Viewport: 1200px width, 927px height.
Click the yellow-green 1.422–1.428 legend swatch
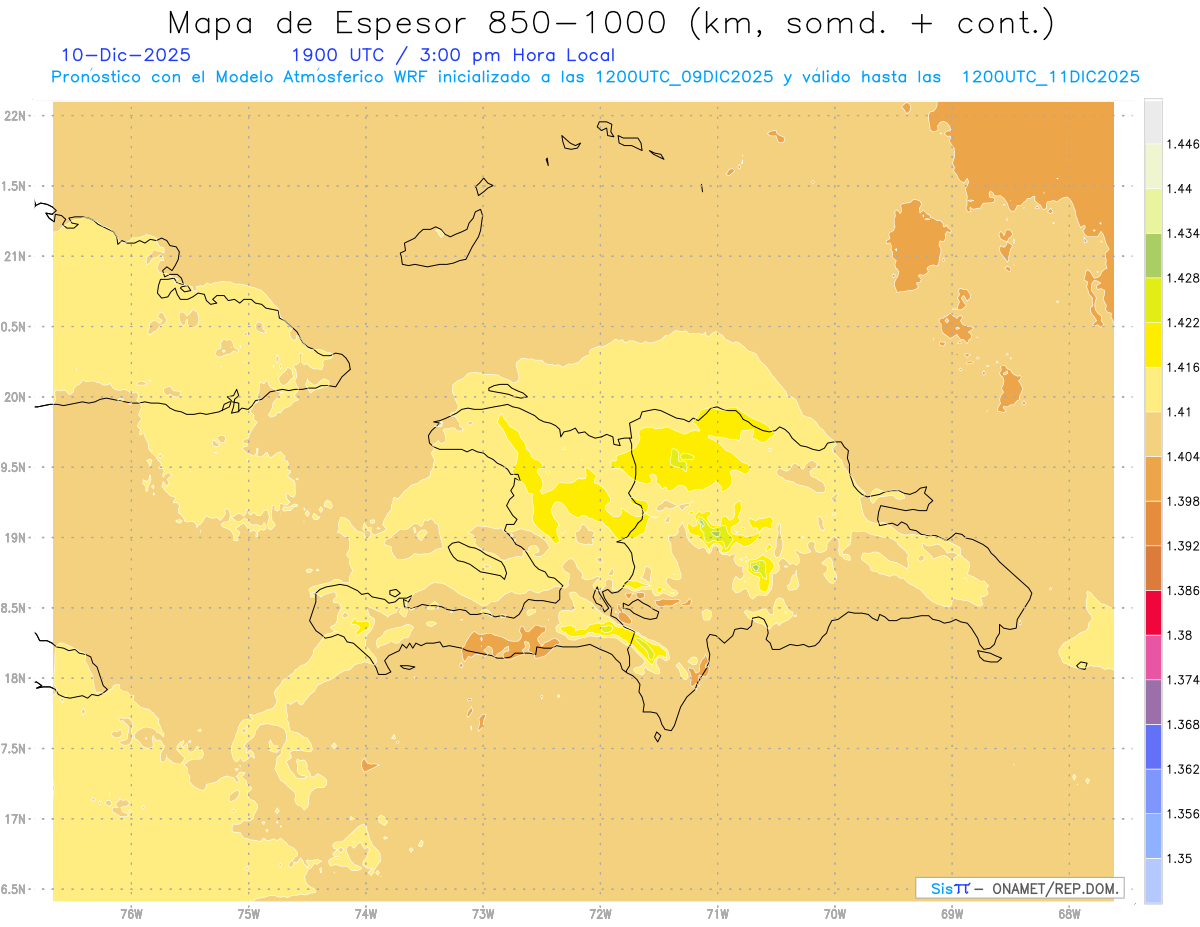(1153, 300)
